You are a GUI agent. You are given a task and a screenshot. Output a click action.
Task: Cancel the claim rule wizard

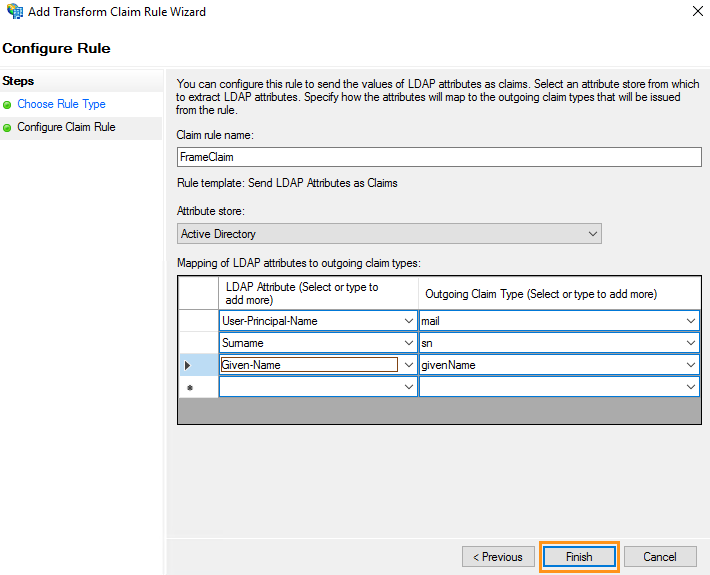pos(660,557)
